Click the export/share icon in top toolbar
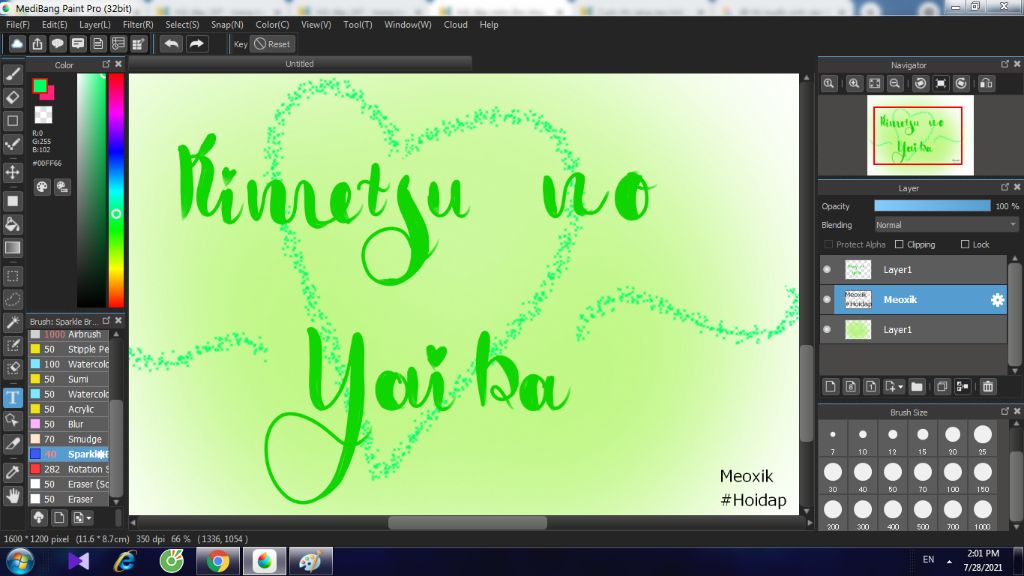 tap(37, 44)
